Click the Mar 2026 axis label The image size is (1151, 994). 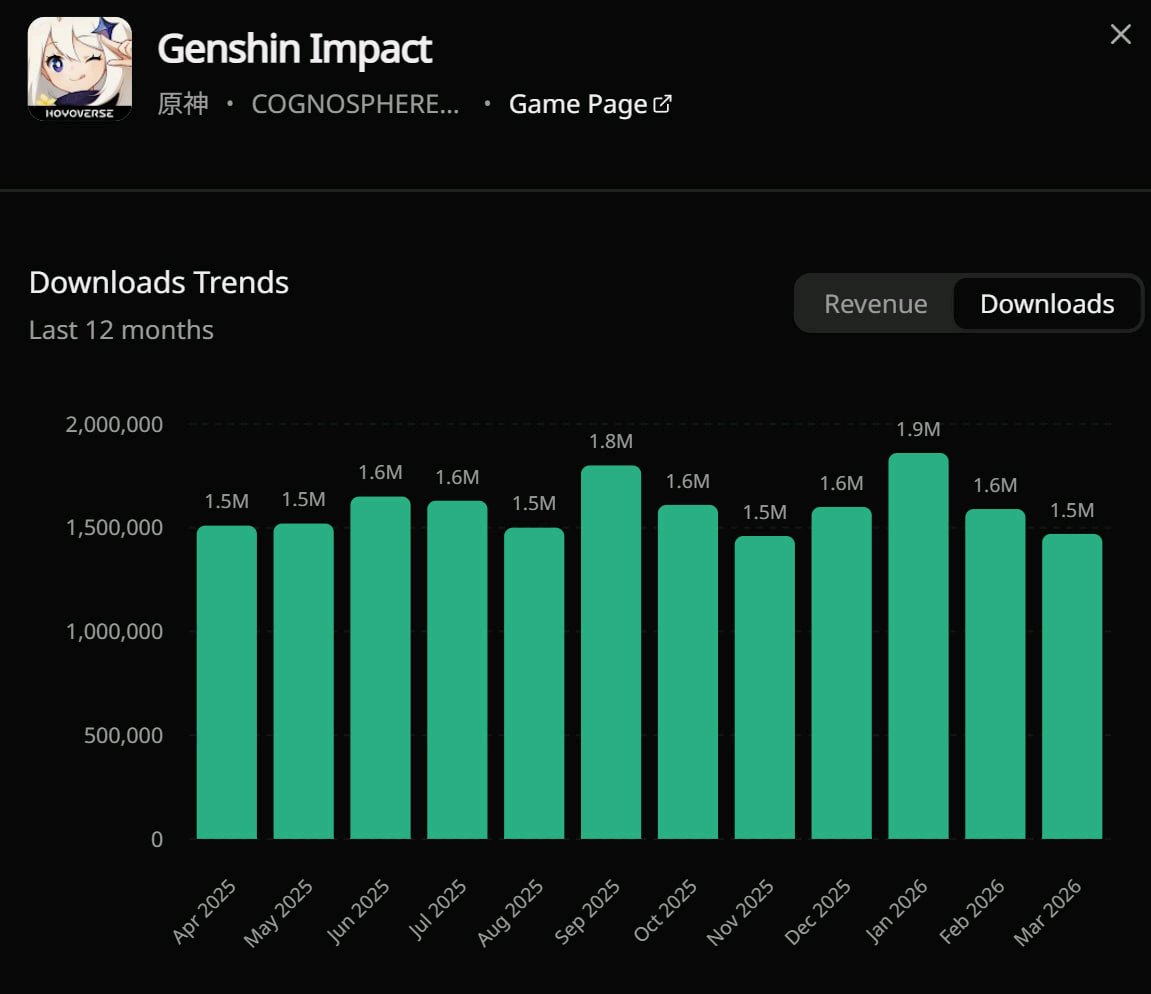1047,913
